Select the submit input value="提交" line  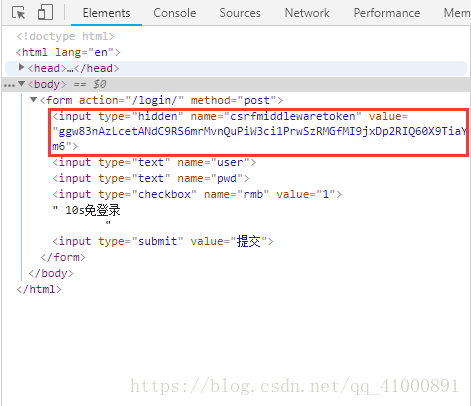pyautogui.click(x=163, y=241)
